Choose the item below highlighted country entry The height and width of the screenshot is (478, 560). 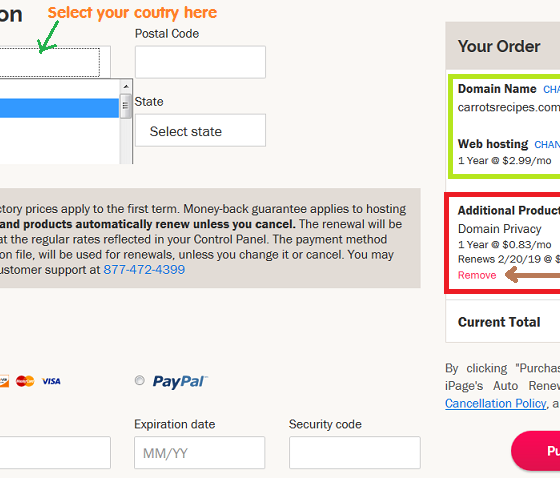click(59, 127)
